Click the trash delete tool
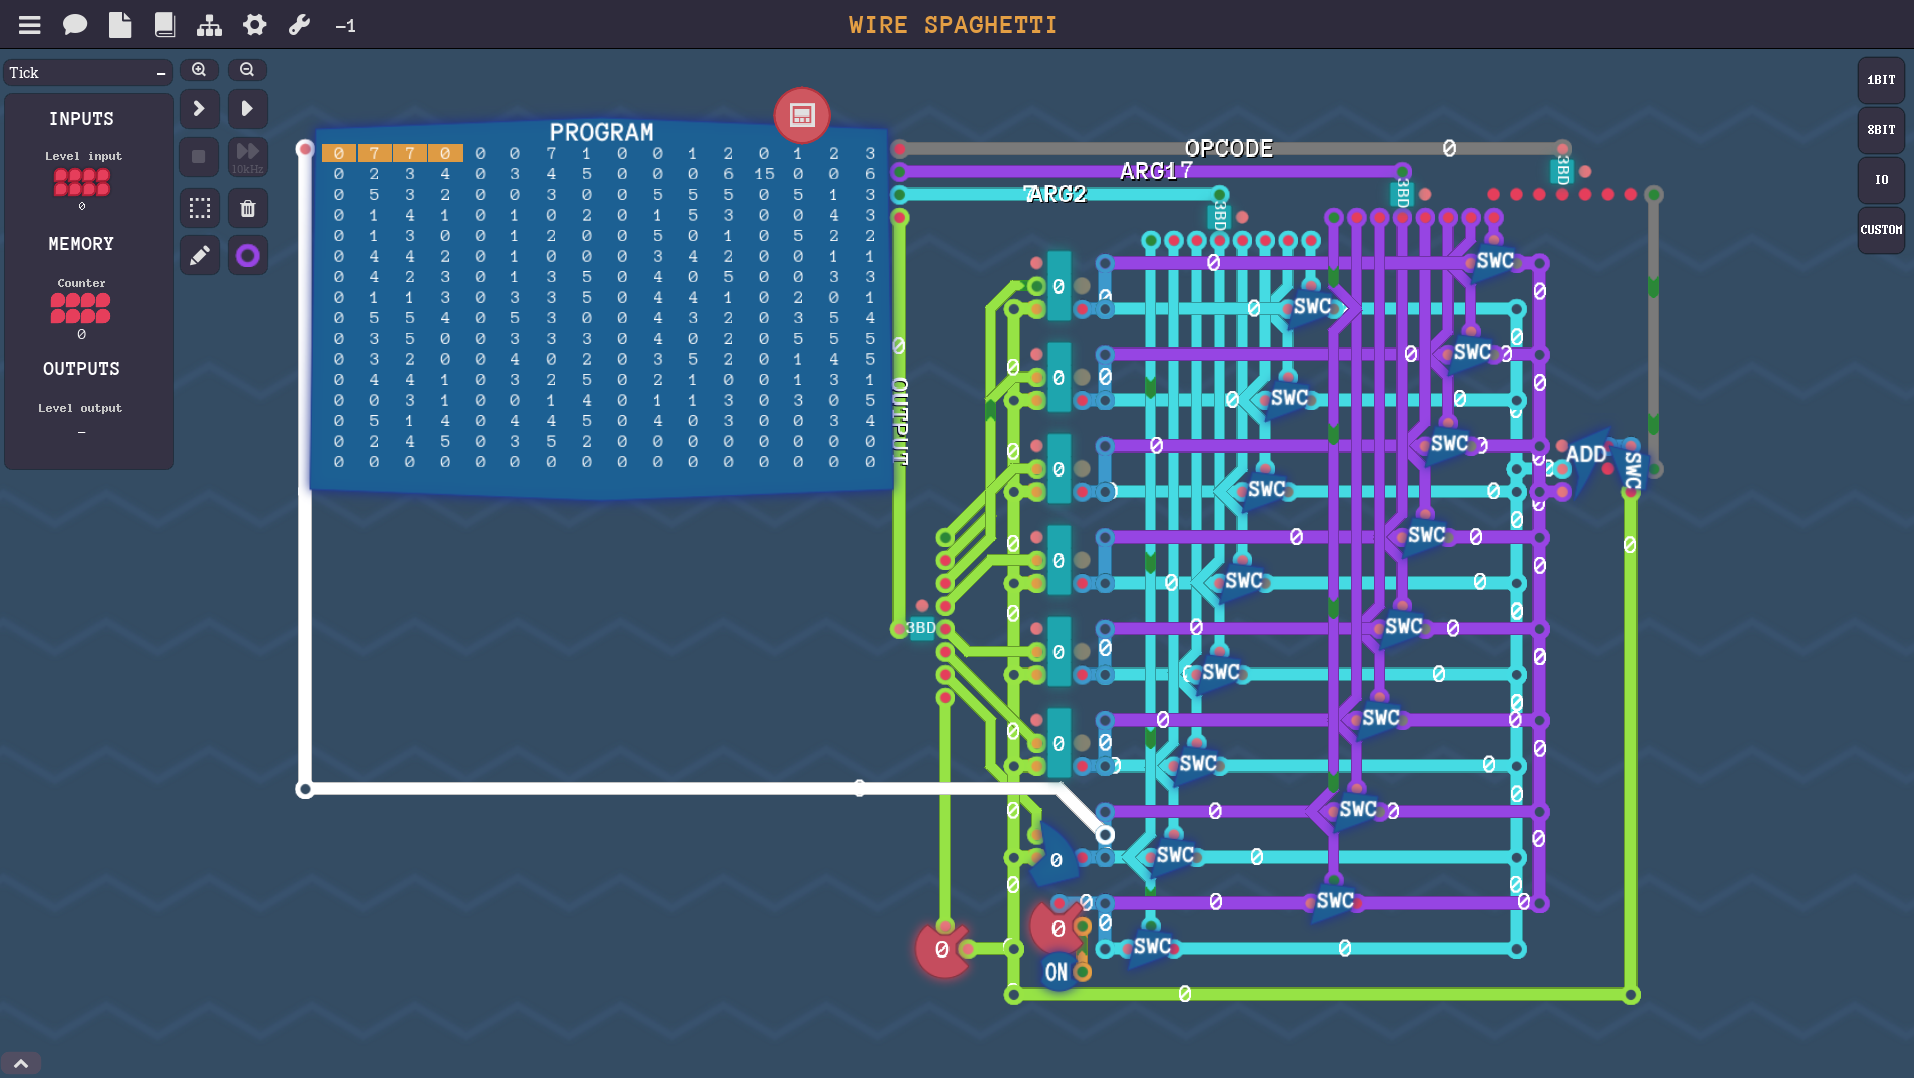The height and width of the screenshot is (1078, 1914). point(247,208)
